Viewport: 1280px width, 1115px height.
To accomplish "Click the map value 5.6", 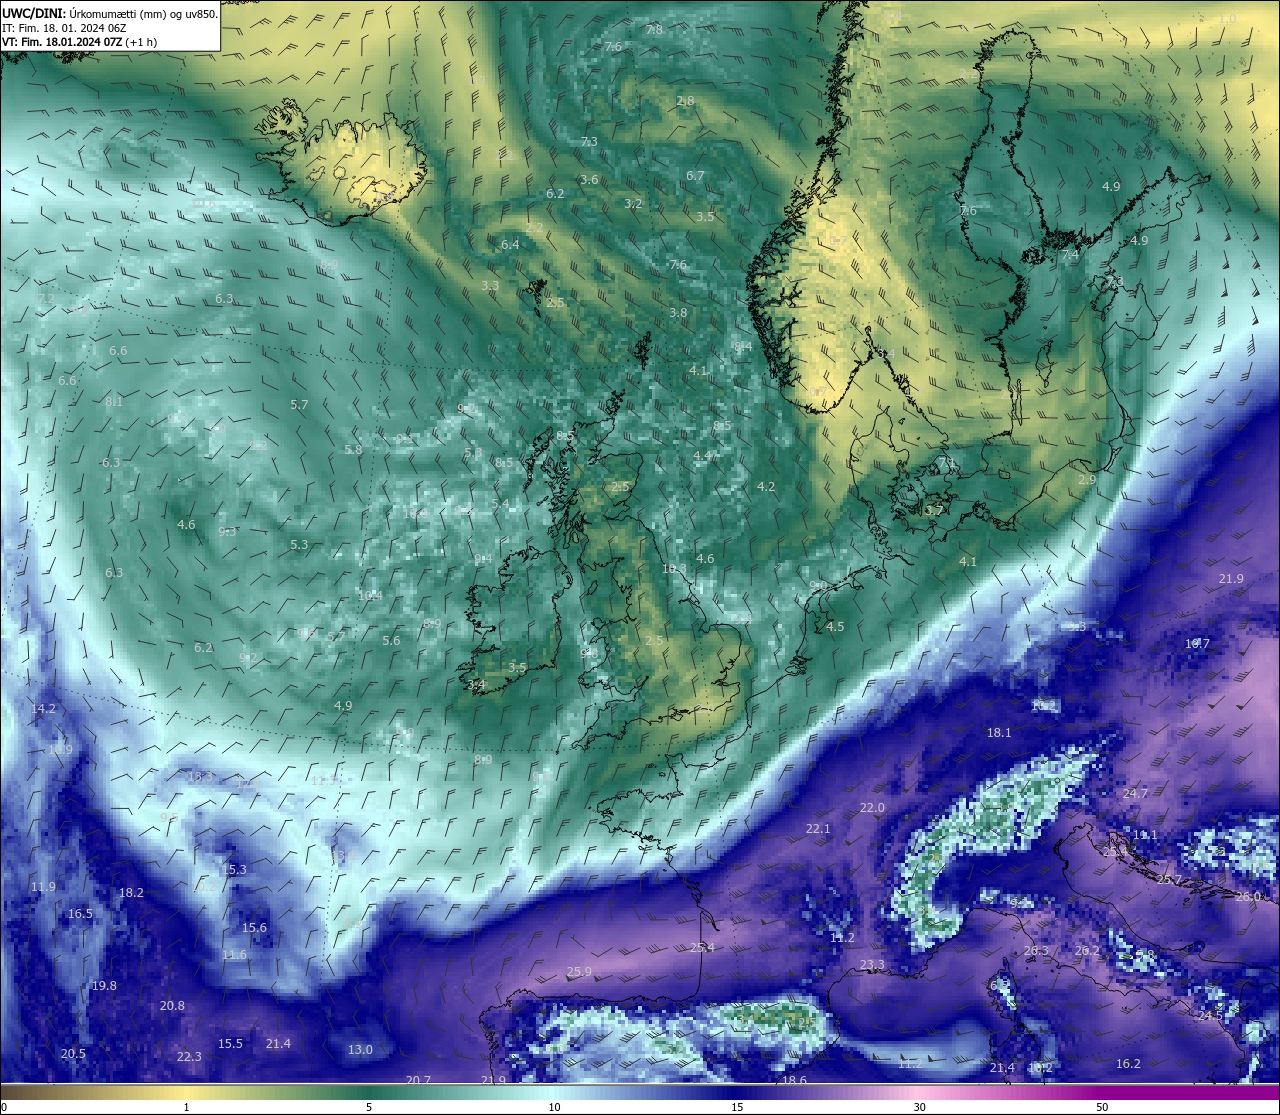I will coord(391,640).
